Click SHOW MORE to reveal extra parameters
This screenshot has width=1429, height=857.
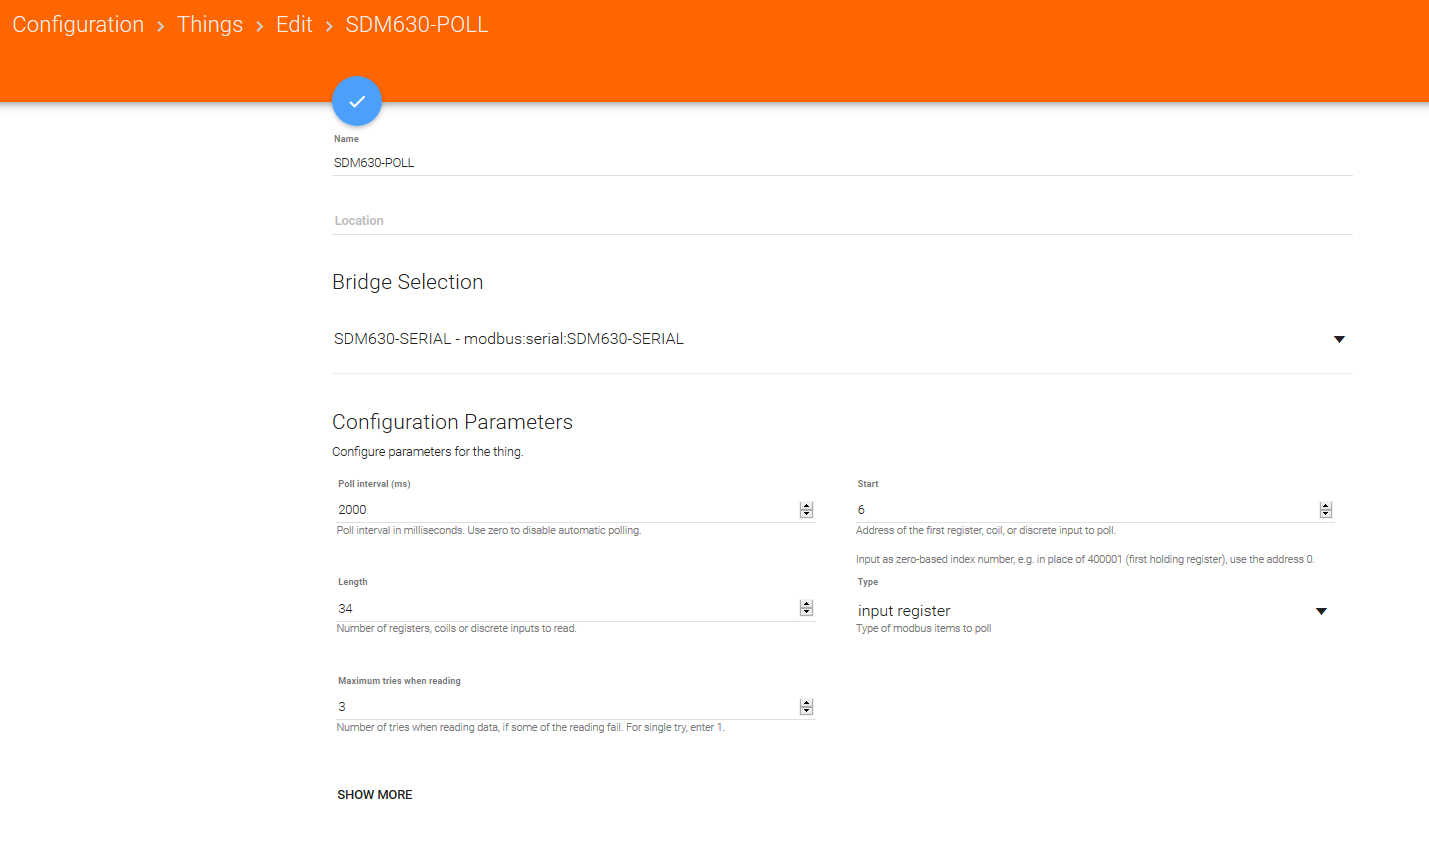click(375, 795)
